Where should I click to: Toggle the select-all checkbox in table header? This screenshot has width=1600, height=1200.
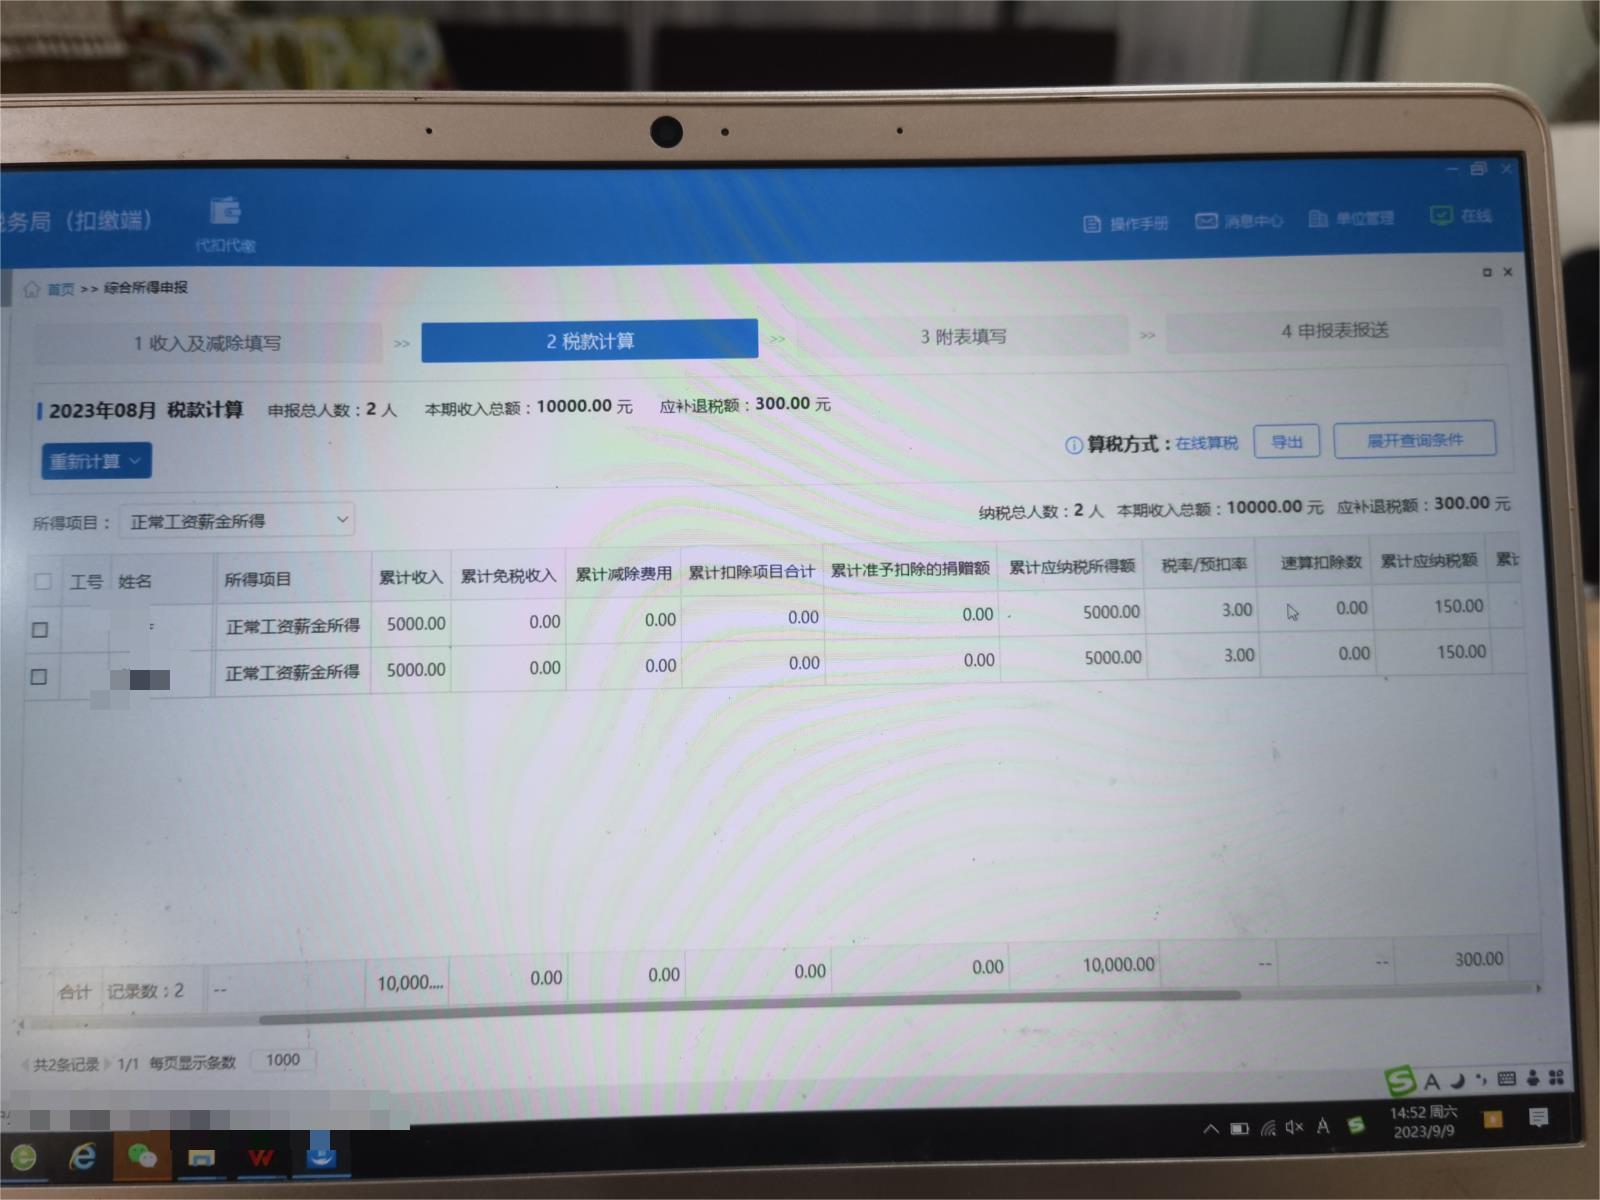(43, 581)
